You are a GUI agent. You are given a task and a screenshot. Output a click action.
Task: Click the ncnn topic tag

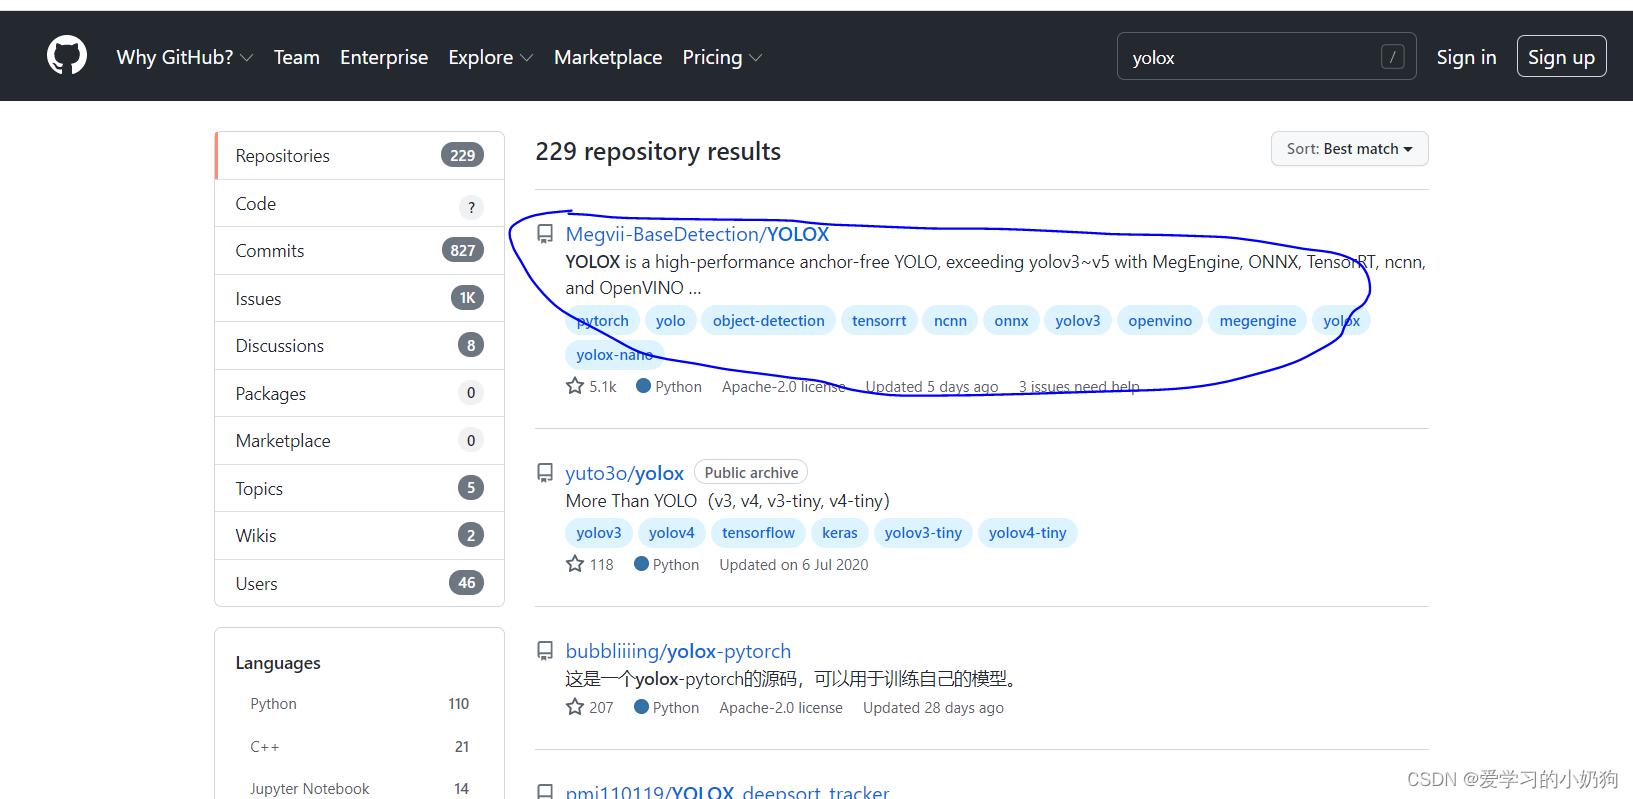(x=950, y=321)
